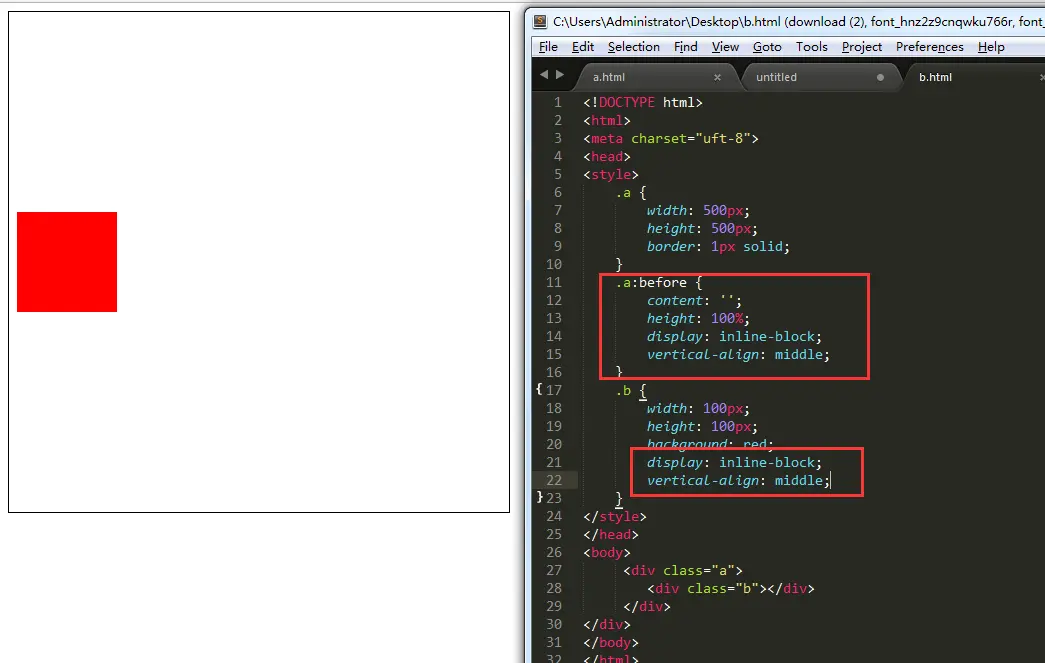Open the Edit menu
This screenshot has height=663, width=1045.
coord(582,47)
